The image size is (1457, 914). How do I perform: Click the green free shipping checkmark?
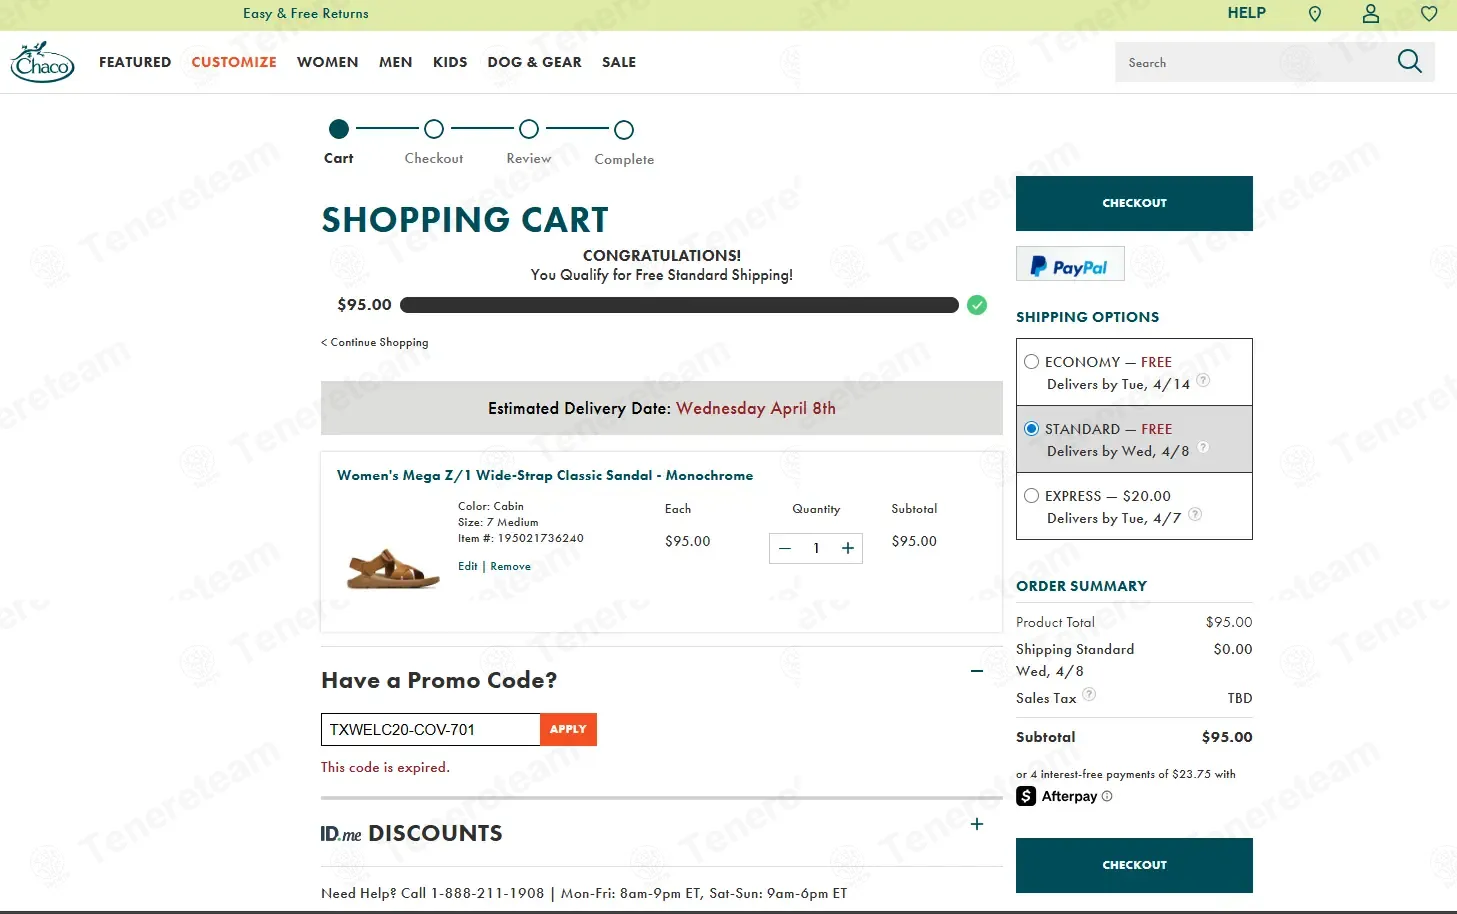click(x=977, y=305)
